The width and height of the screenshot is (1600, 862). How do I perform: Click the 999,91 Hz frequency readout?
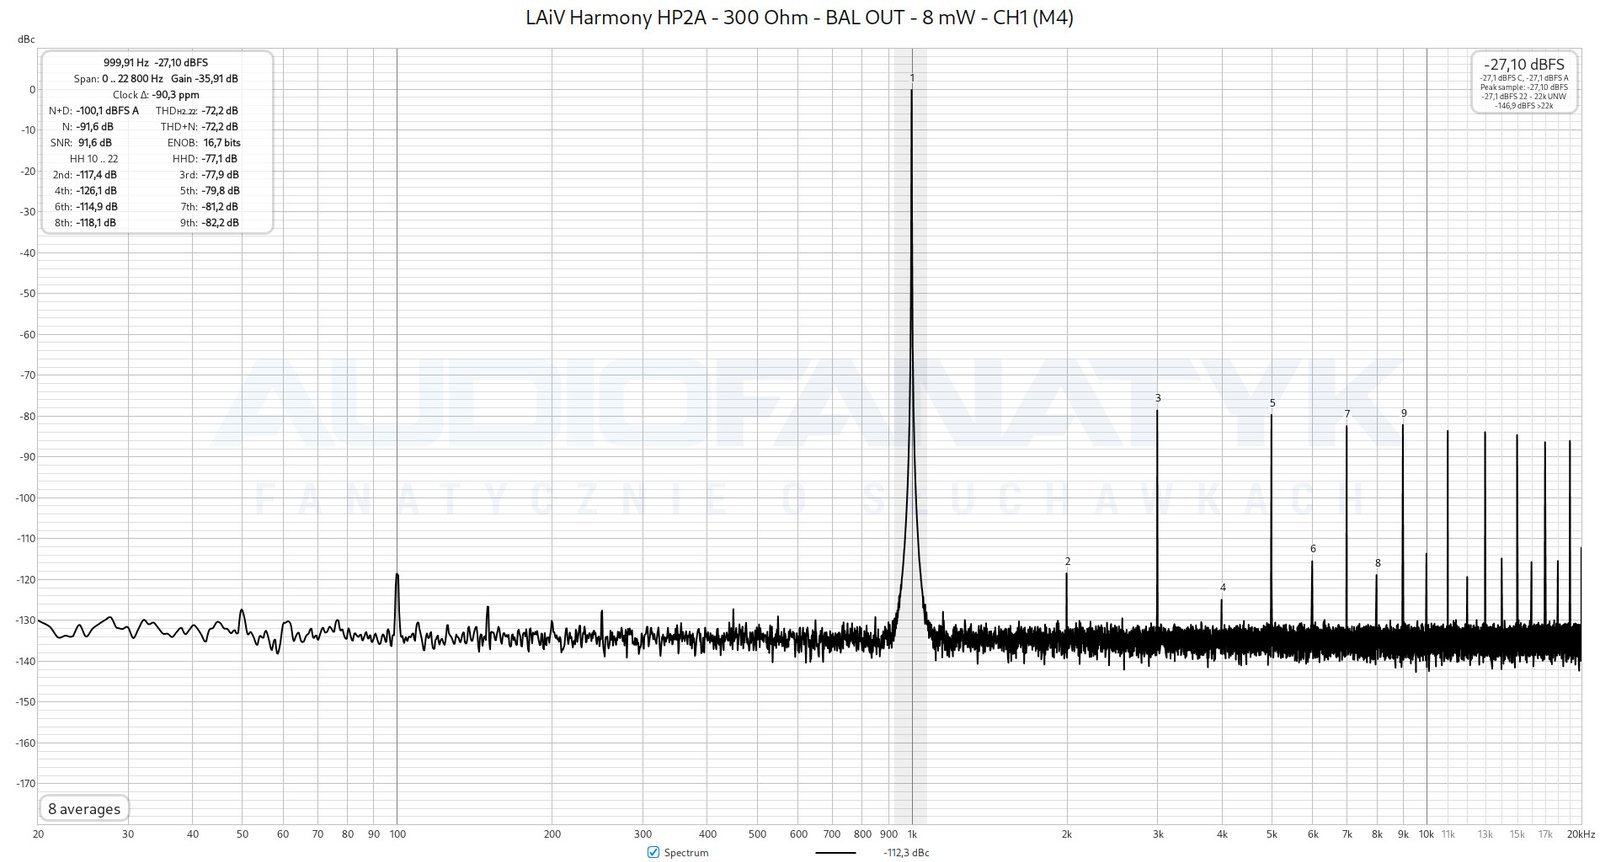[x=125, y=62]
